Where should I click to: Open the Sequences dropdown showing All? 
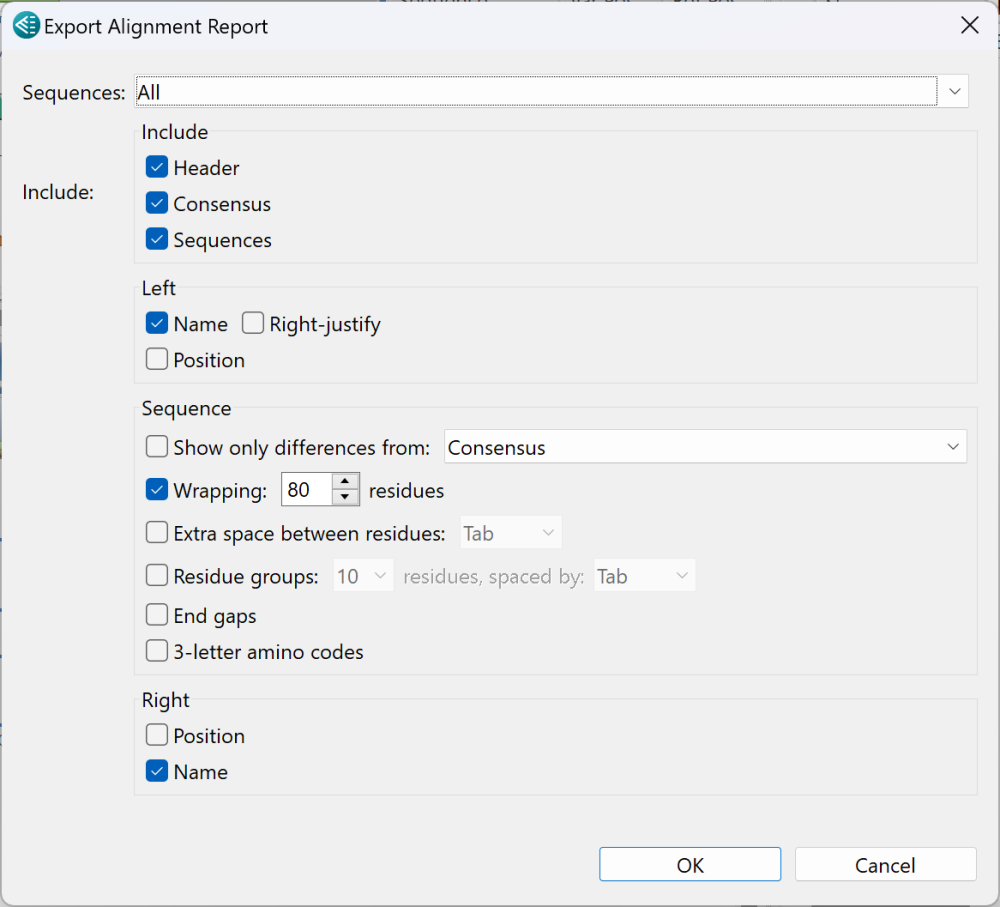tap(954, 91)
